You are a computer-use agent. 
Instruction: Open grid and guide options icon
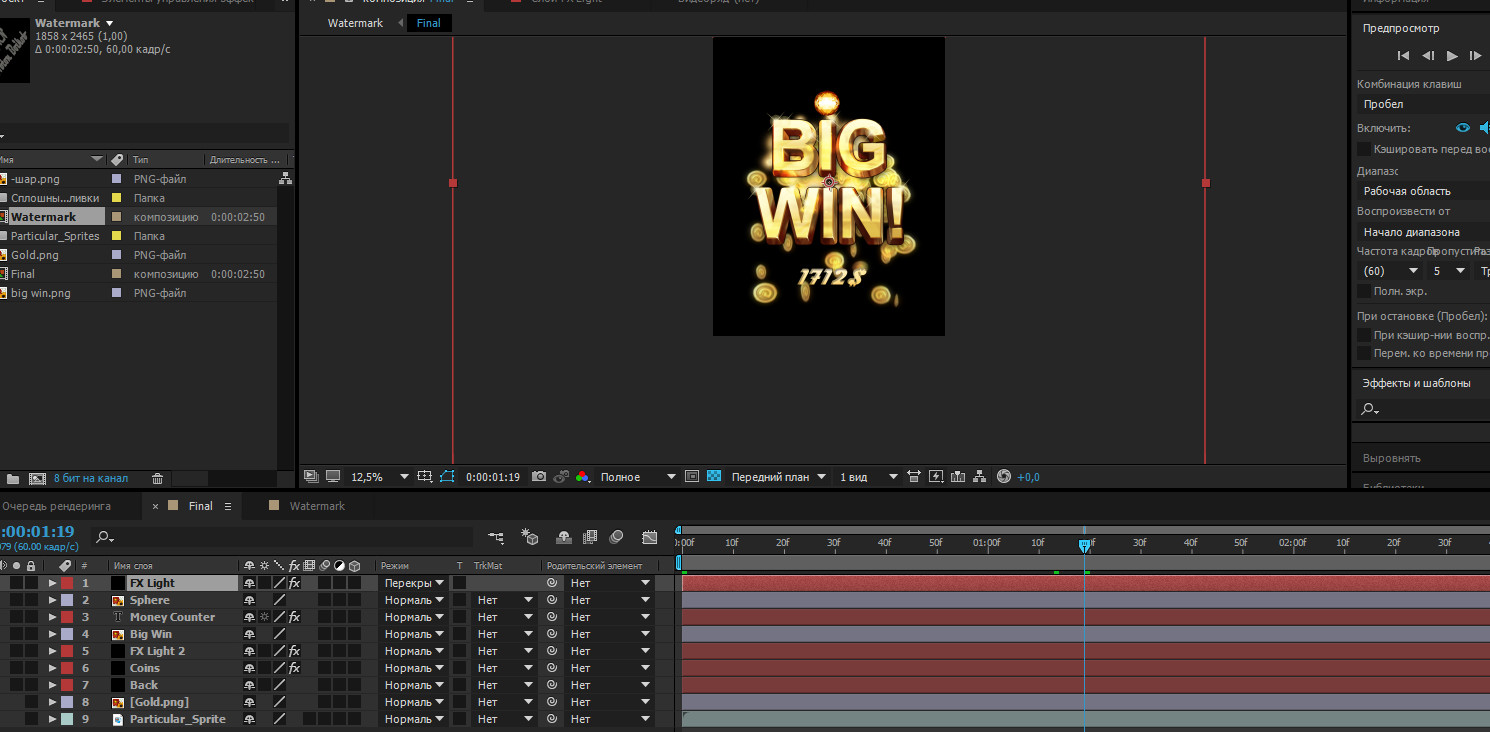[425, 477]
